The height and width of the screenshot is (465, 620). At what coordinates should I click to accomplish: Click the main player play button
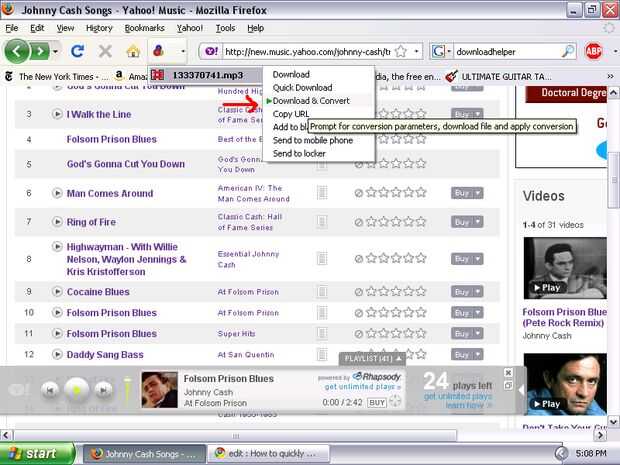77,390
